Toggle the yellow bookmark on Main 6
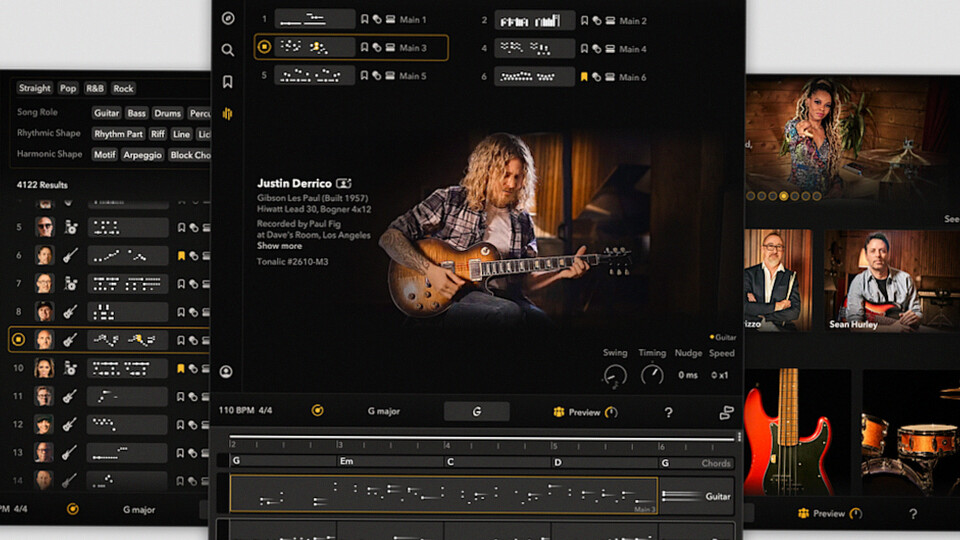 coord(584,77)
